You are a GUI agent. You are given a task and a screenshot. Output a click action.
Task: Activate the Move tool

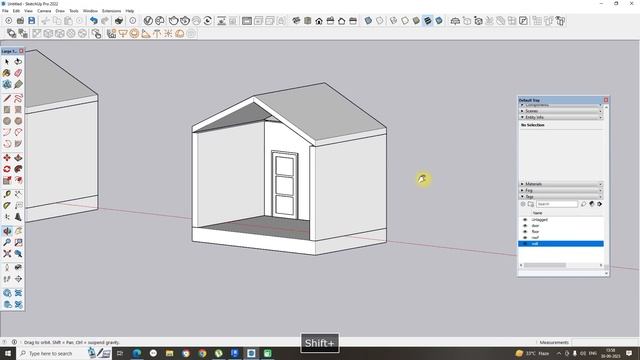coord(7,158)
